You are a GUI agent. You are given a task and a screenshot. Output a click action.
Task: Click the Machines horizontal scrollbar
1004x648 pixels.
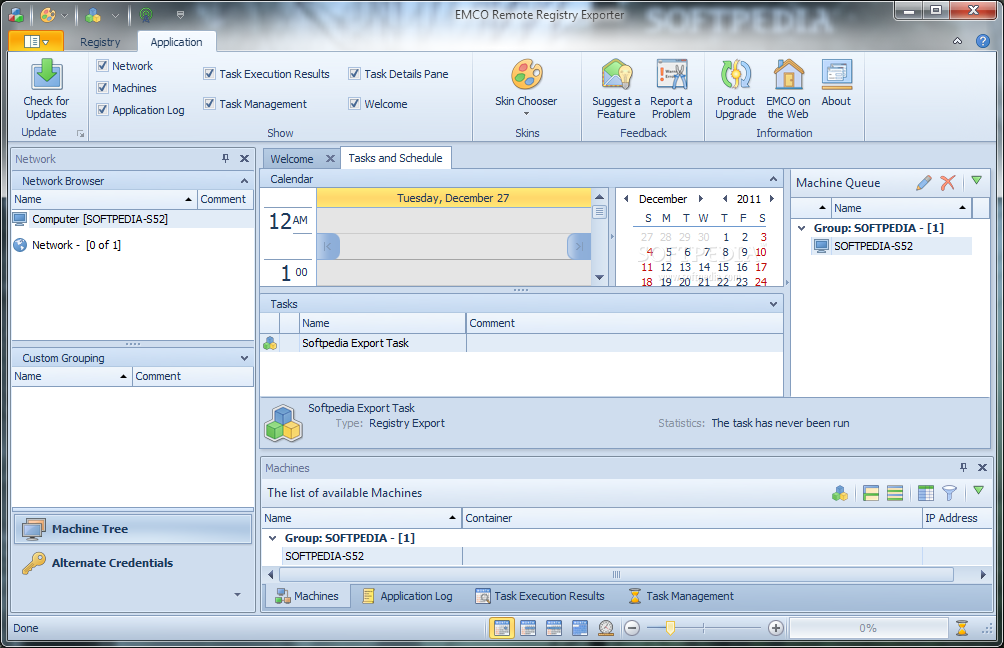click(x=615, y=574)
